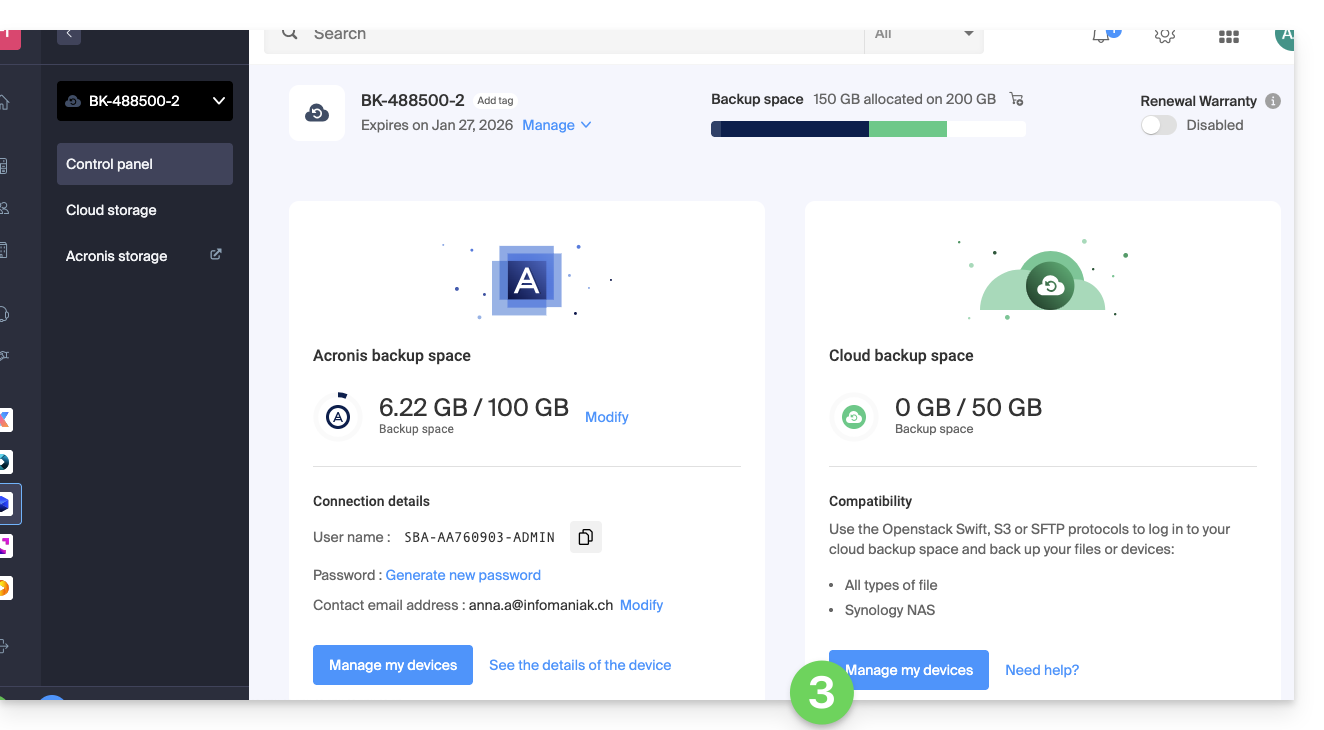1324x730 pixels.
Task: Click the Expires on Jan 27, 2026 text
Action: [437, 125]
